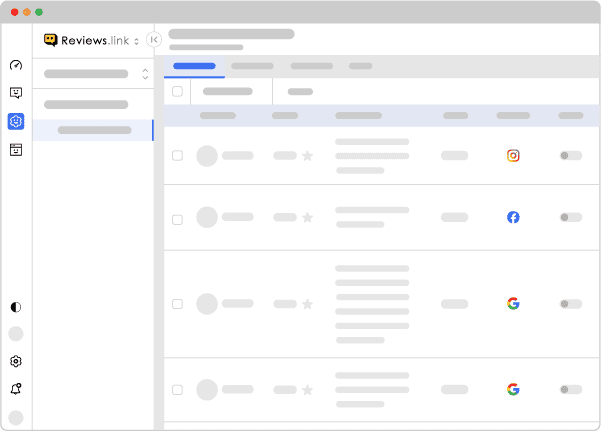Check the last Google review row checkbox

coord(177,390)
